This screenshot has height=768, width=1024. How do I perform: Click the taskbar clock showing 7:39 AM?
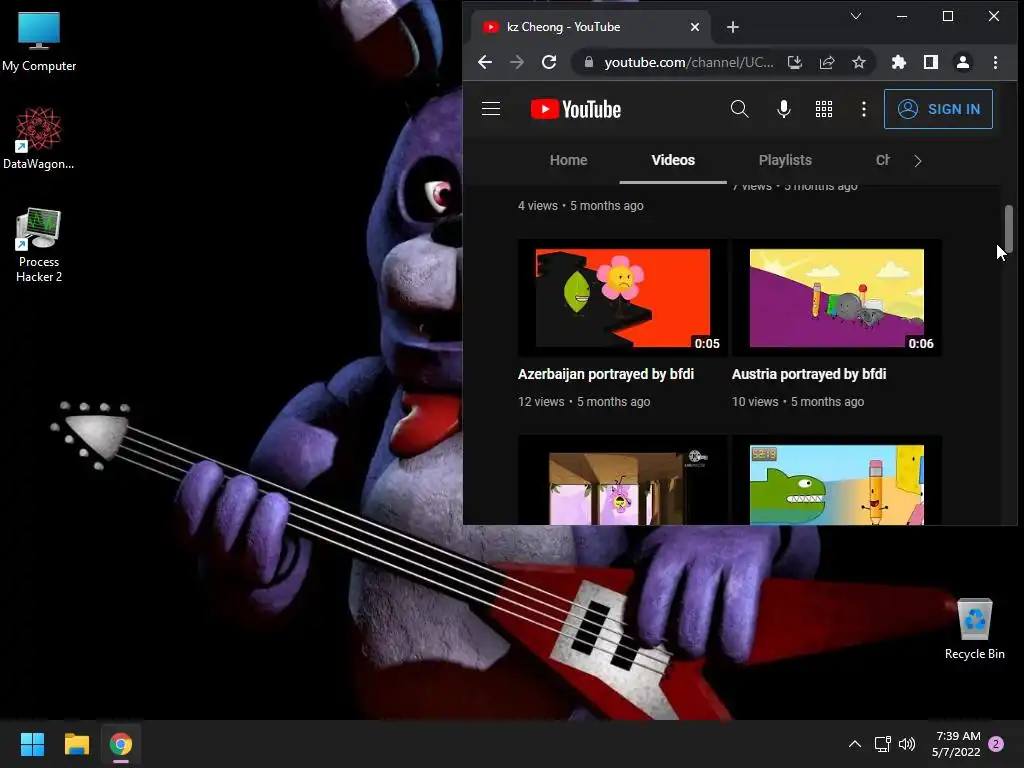point(956,744)
